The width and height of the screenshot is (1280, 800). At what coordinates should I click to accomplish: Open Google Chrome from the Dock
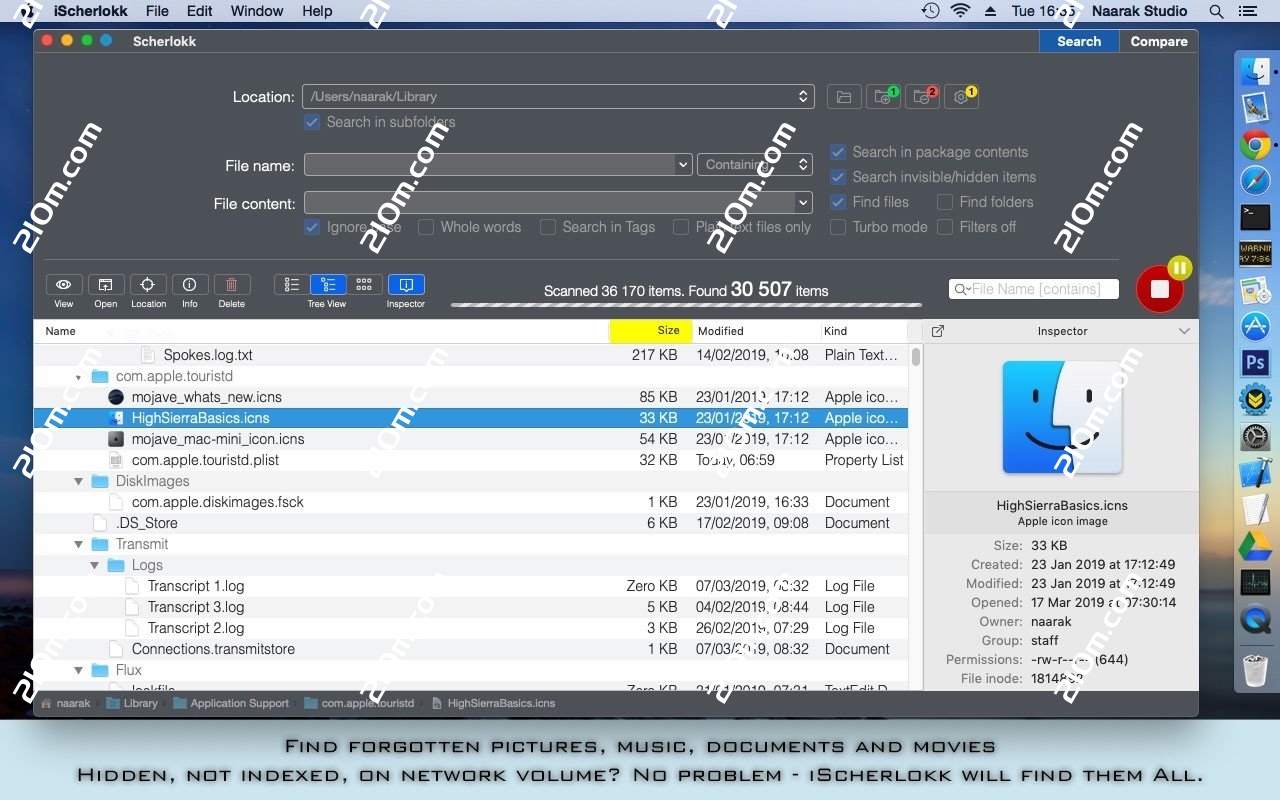(1255, 145)
